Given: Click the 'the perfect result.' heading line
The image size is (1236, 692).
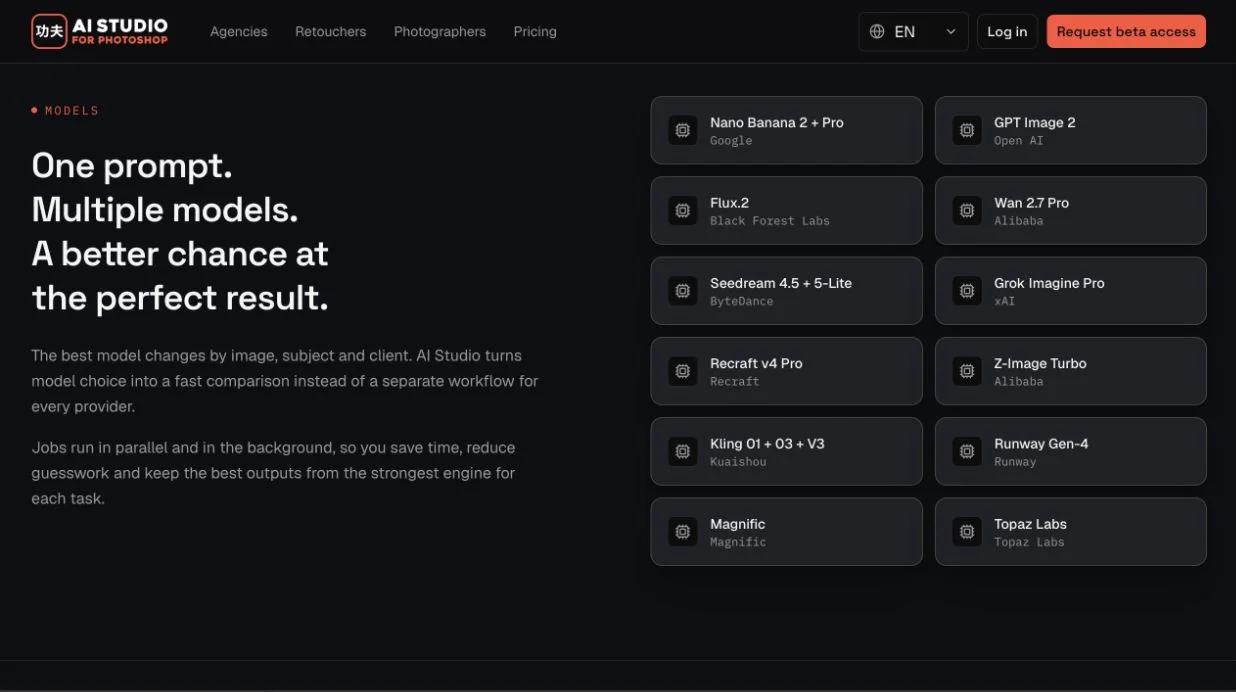Looking at the screenshot, I should [x=180, y=298].
